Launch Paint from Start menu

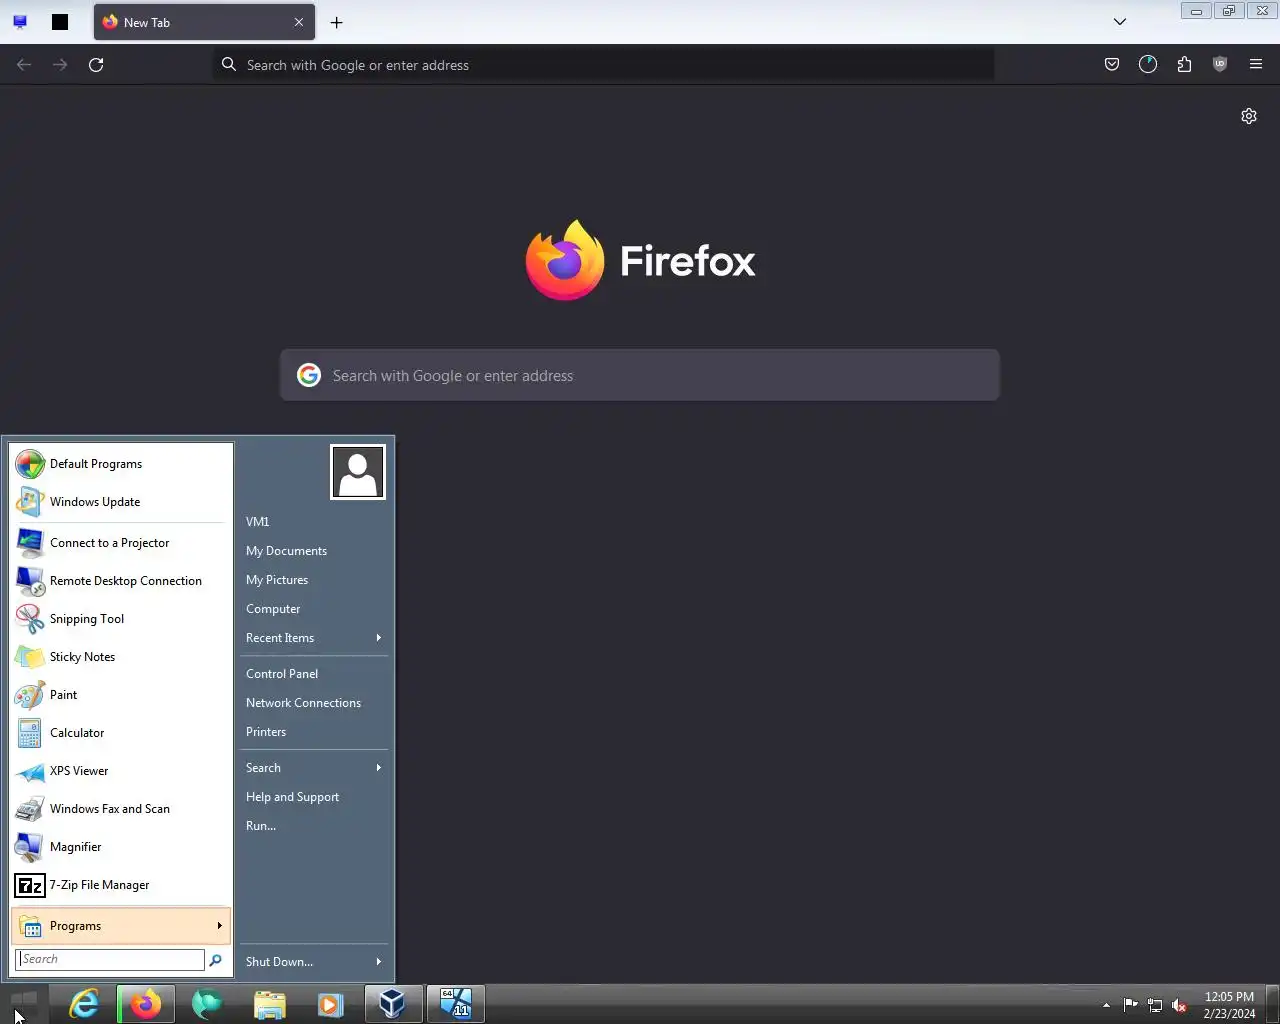[x=122, y=695]
